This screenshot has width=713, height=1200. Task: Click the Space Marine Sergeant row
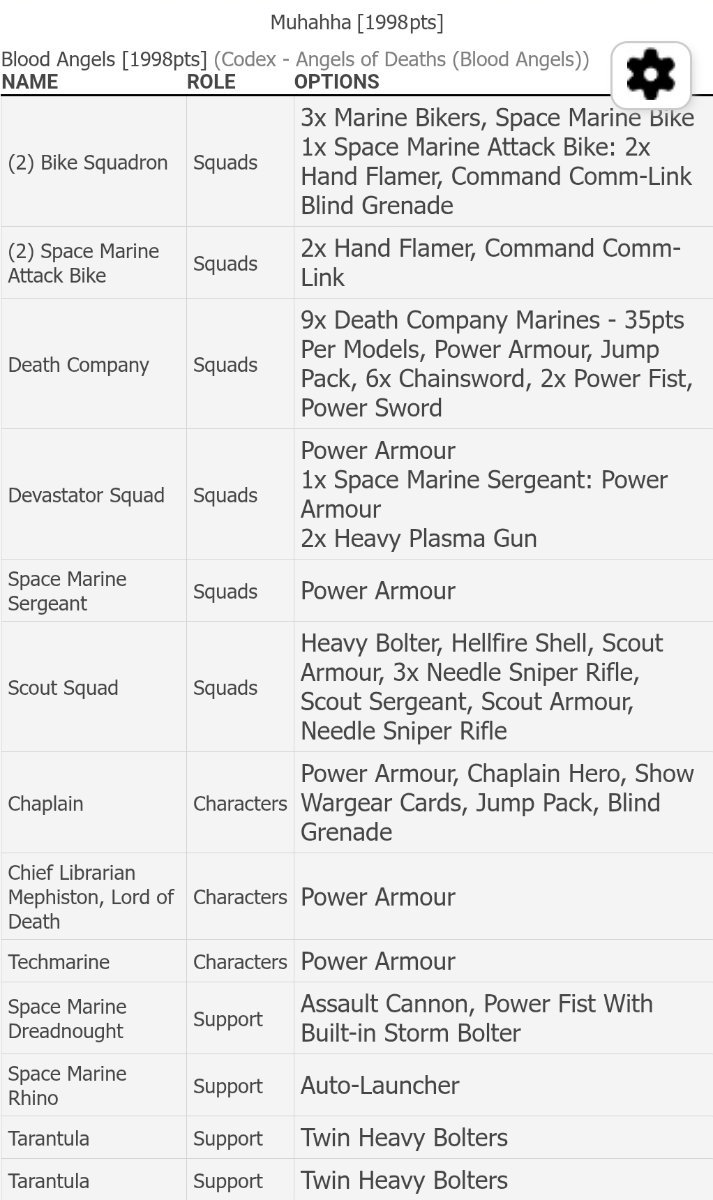pyautogui.click(x=356, y=591)
